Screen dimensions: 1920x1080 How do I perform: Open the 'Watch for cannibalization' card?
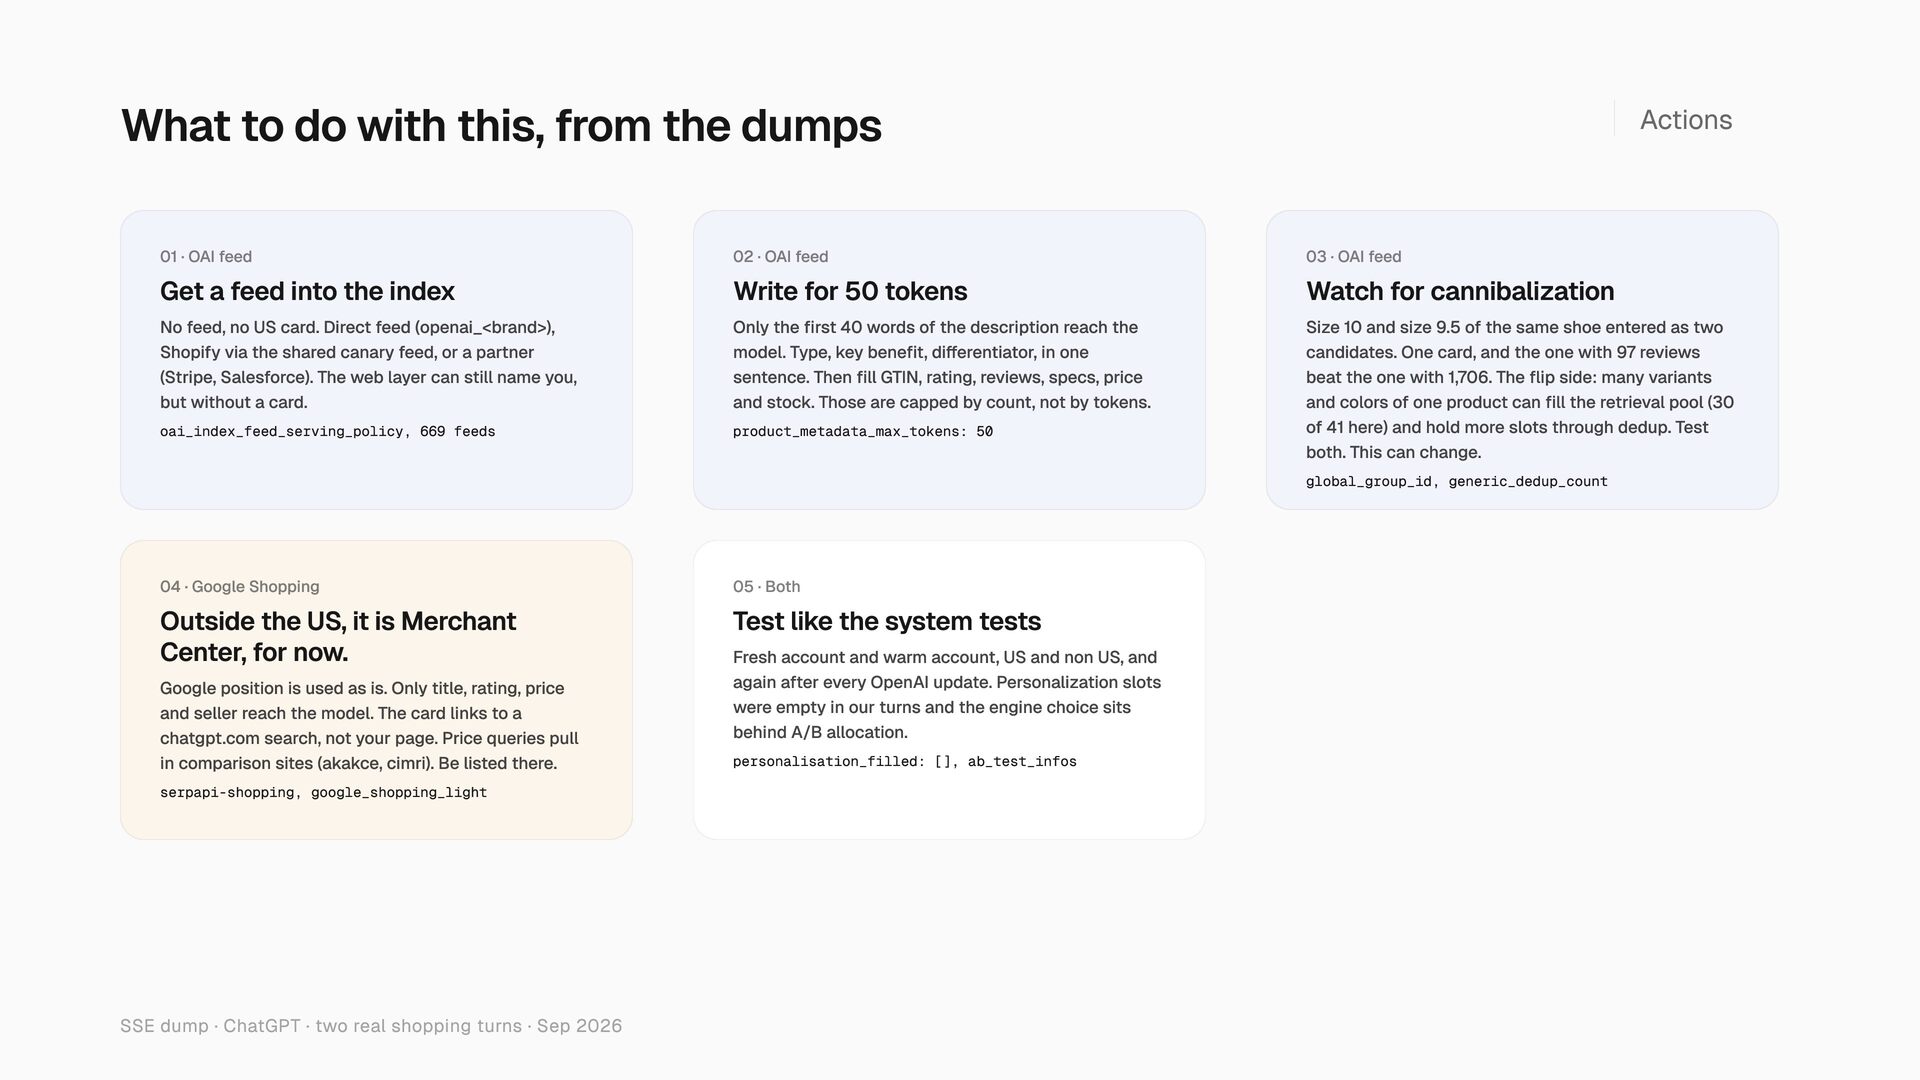click(1522, 360)
